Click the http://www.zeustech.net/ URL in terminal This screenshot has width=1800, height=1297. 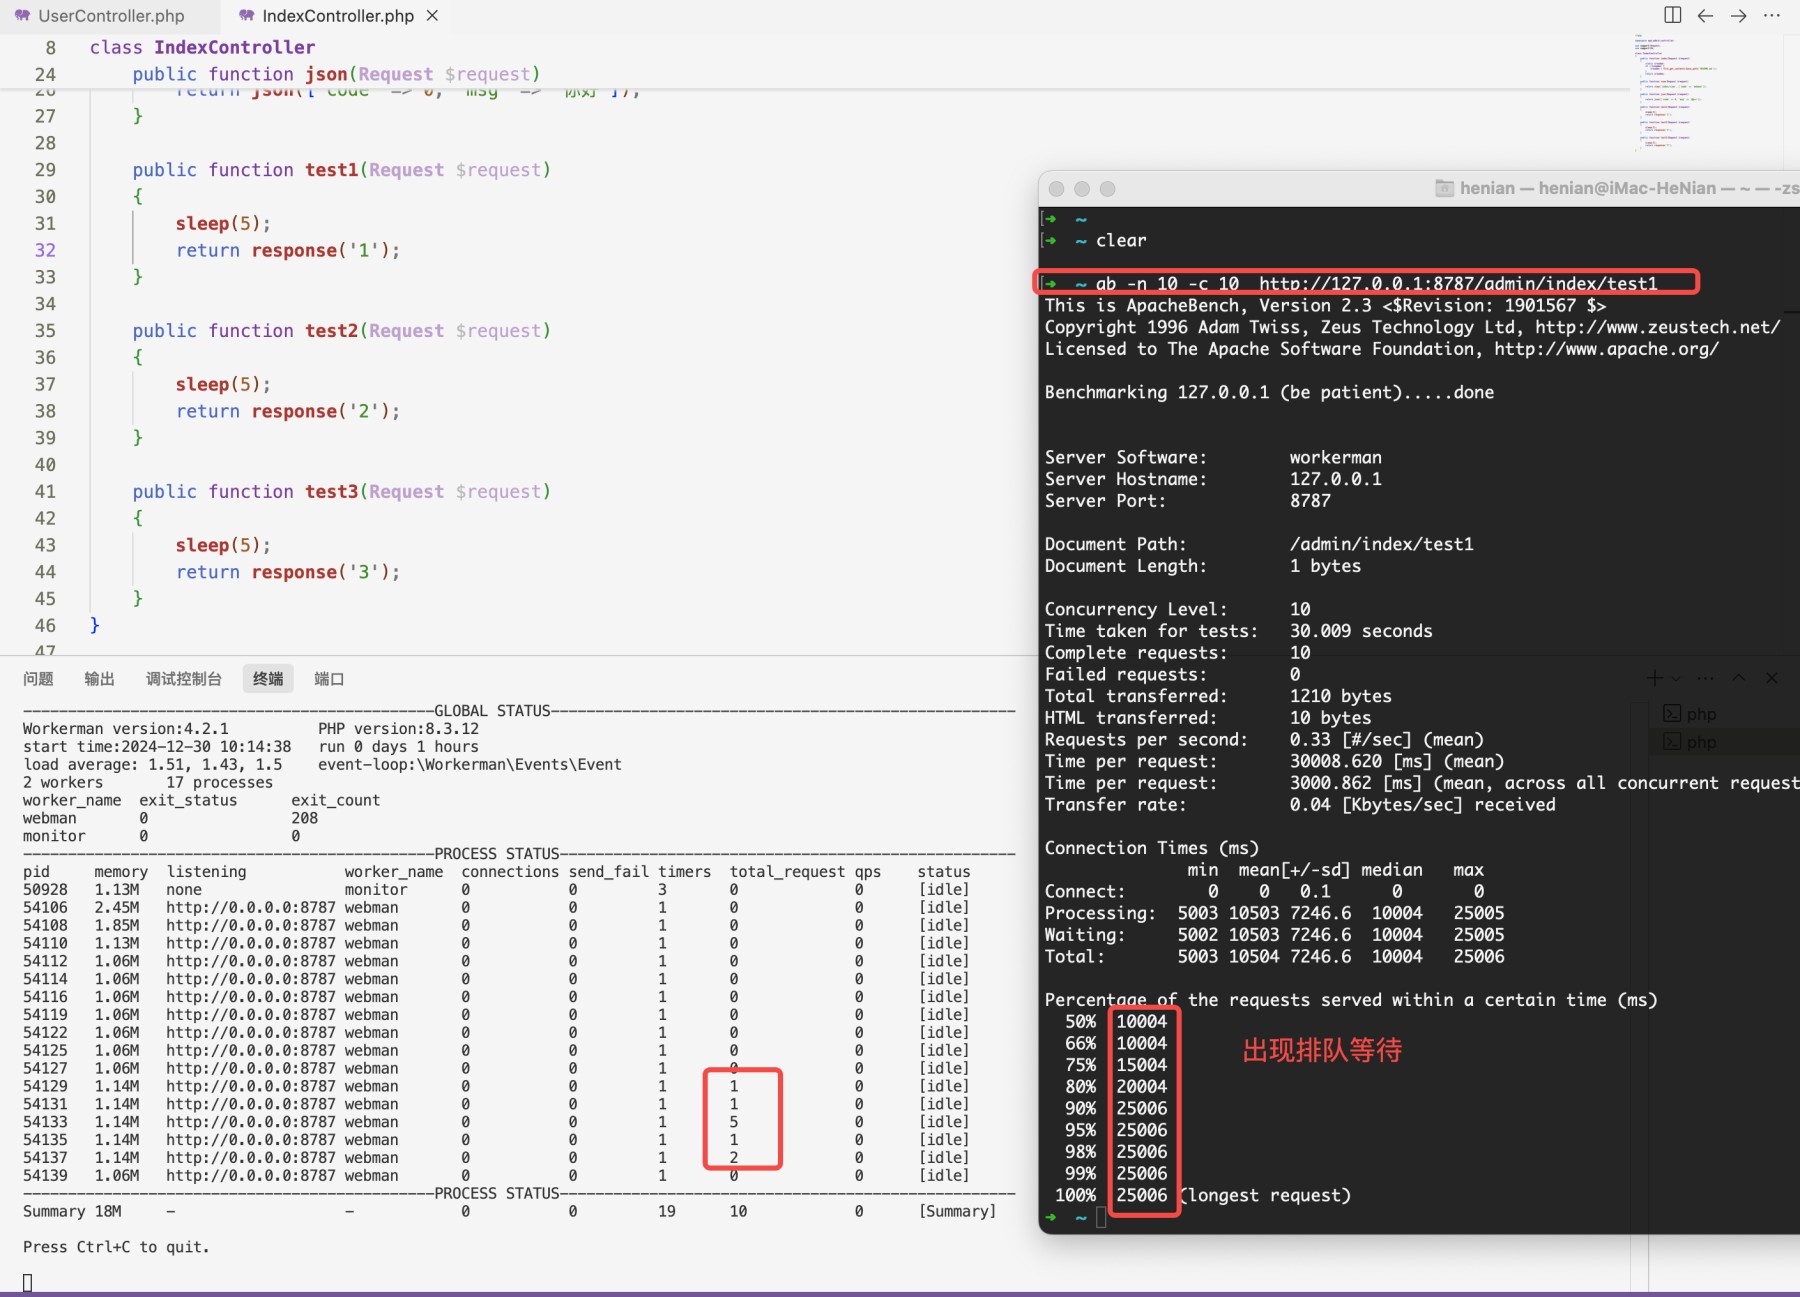(x=1657, y=327)
